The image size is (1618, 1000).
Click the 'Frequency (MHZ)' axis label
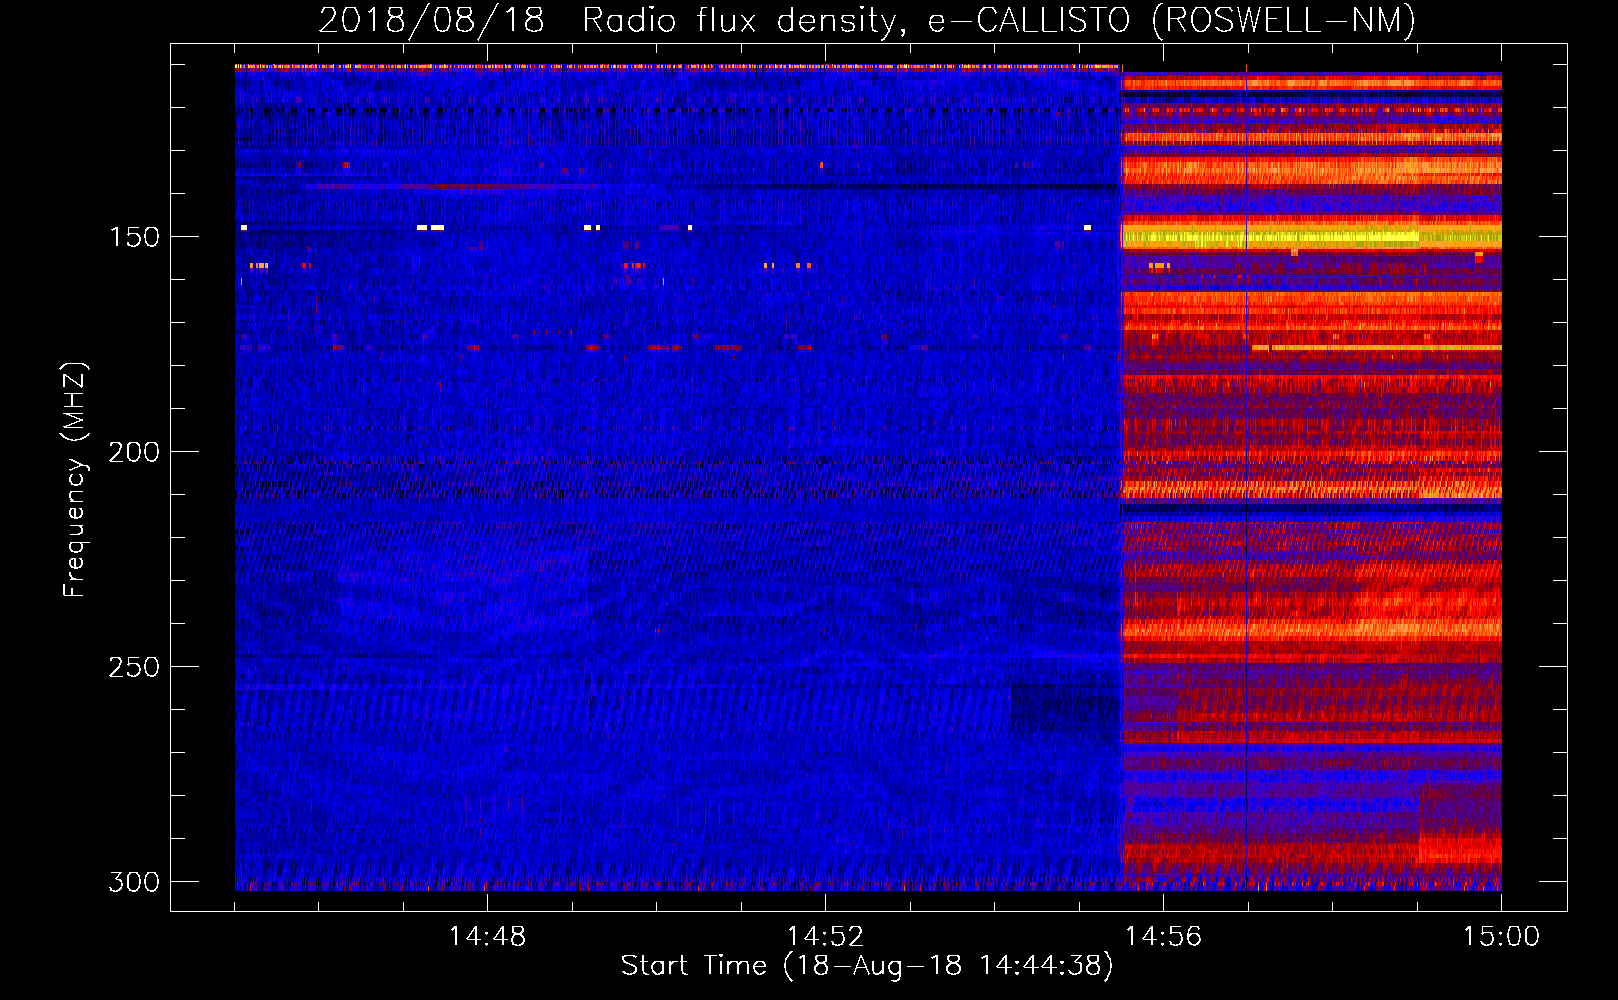75,480
